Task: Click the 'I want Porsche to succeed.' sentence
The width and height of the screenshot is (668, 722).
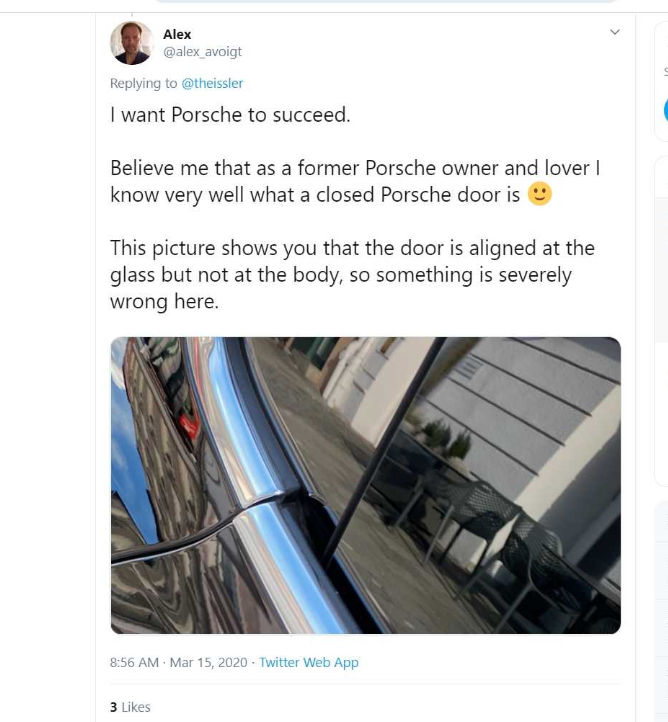Action: 230,115
